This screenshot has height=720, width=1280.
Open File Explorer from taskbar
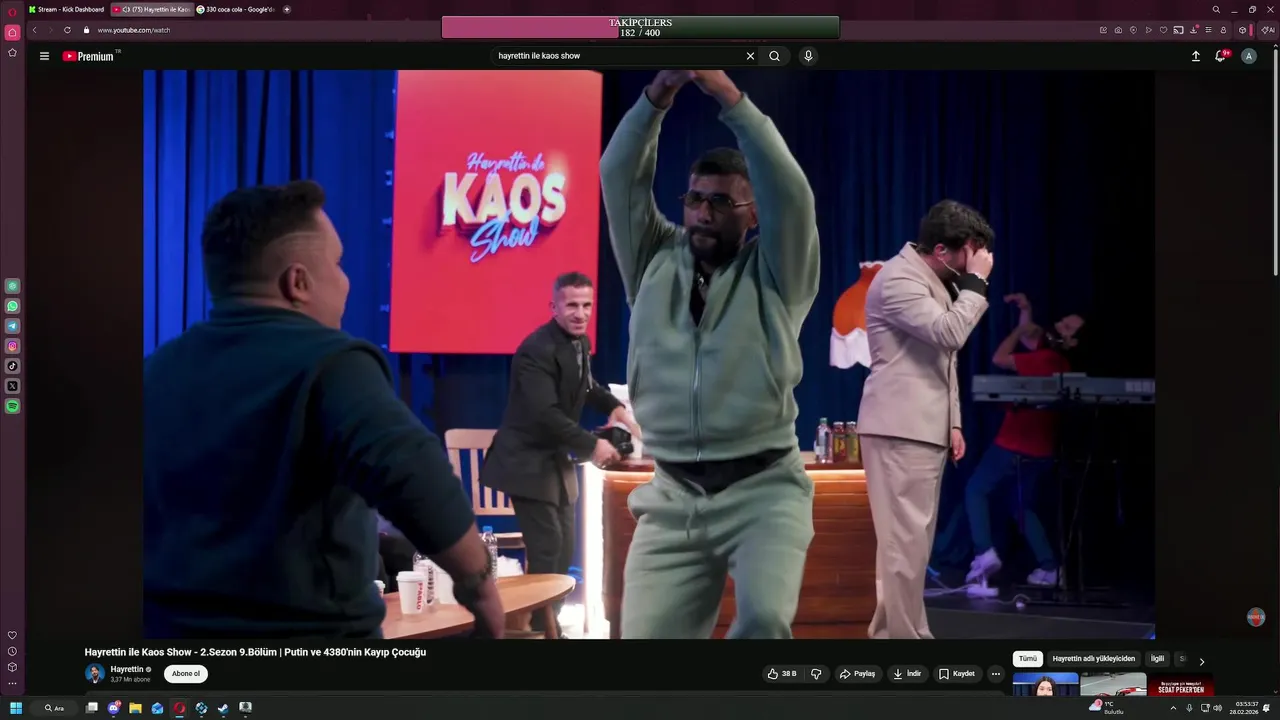pos(135,708)
